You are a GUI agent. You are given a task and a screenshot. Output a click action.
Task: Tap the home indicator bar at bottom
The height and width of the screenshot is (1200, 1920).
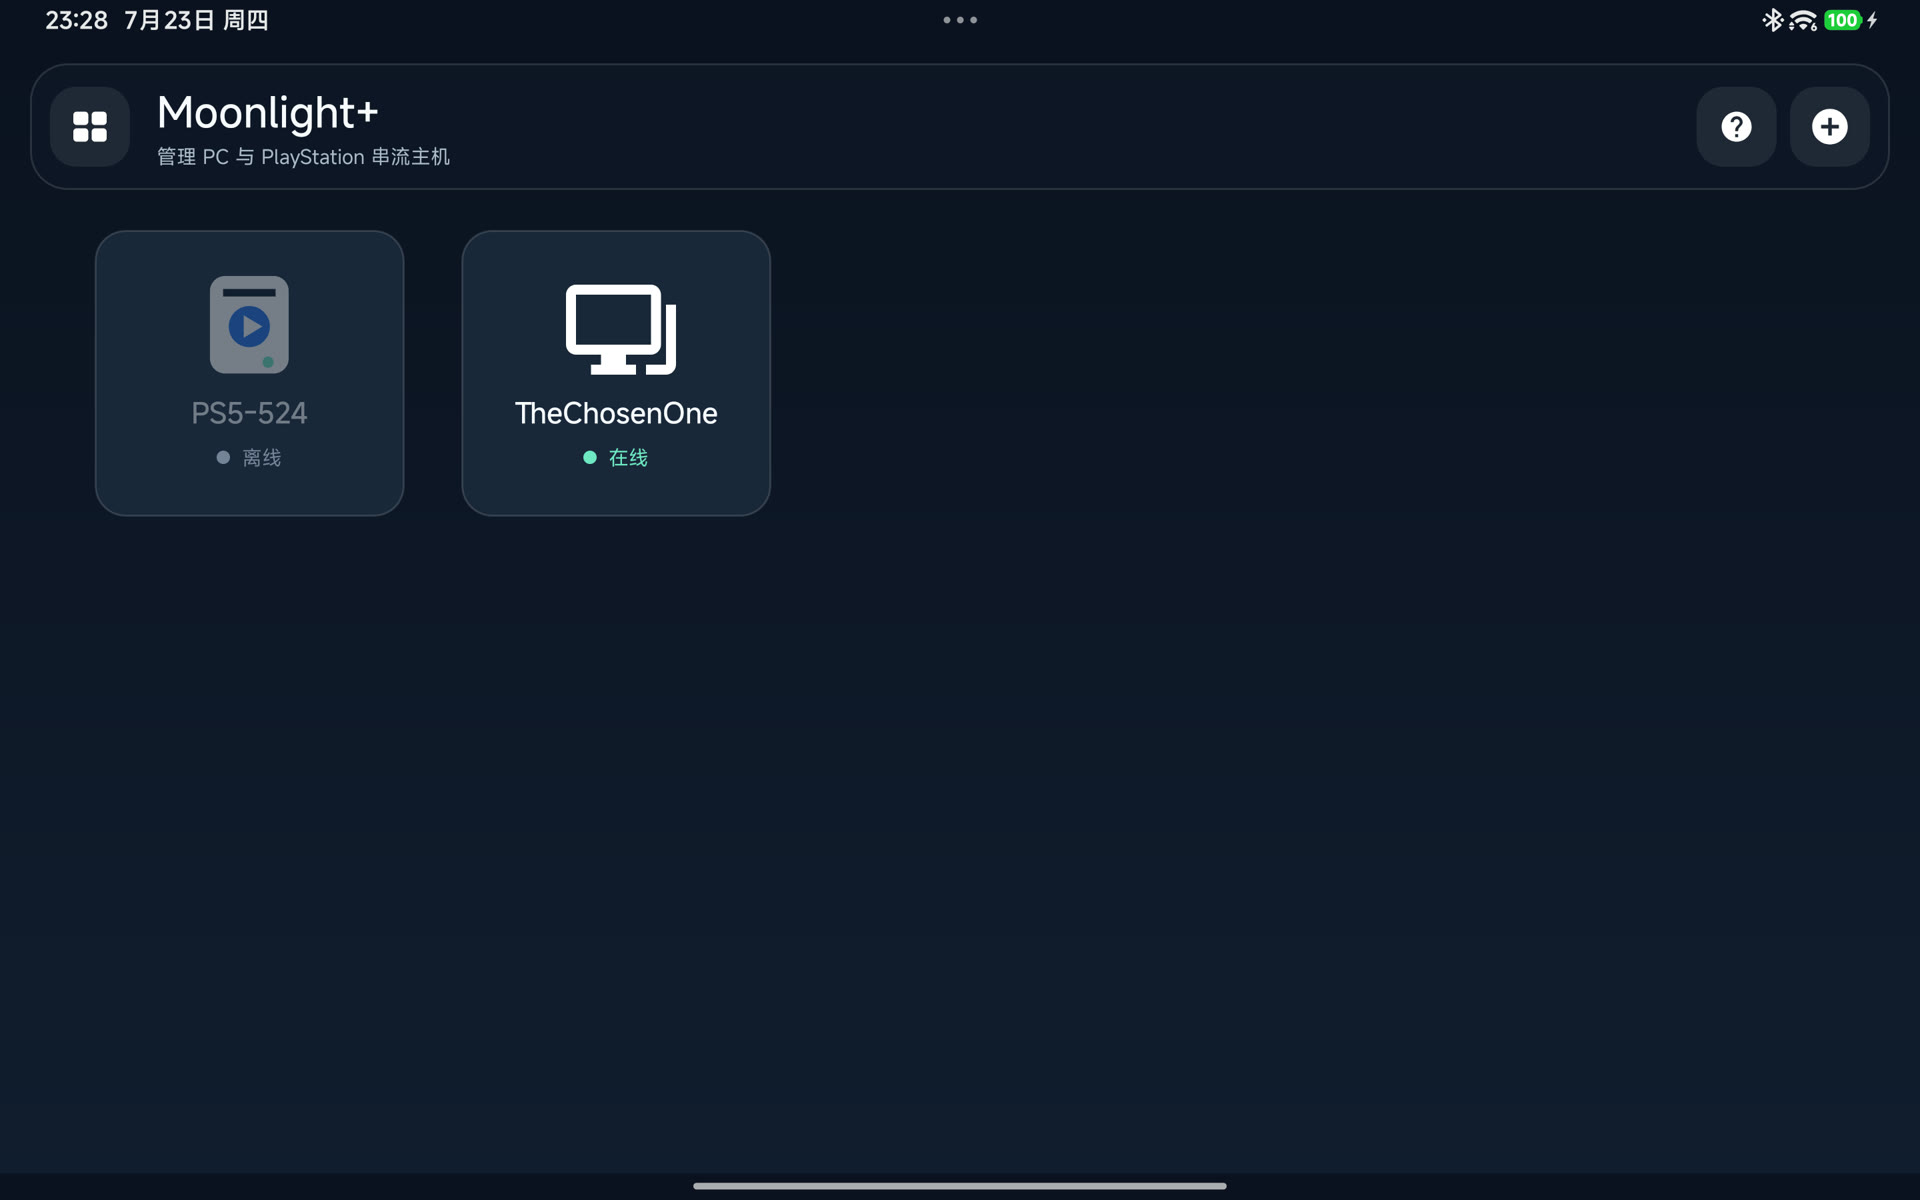click(x=960, y=1186)
